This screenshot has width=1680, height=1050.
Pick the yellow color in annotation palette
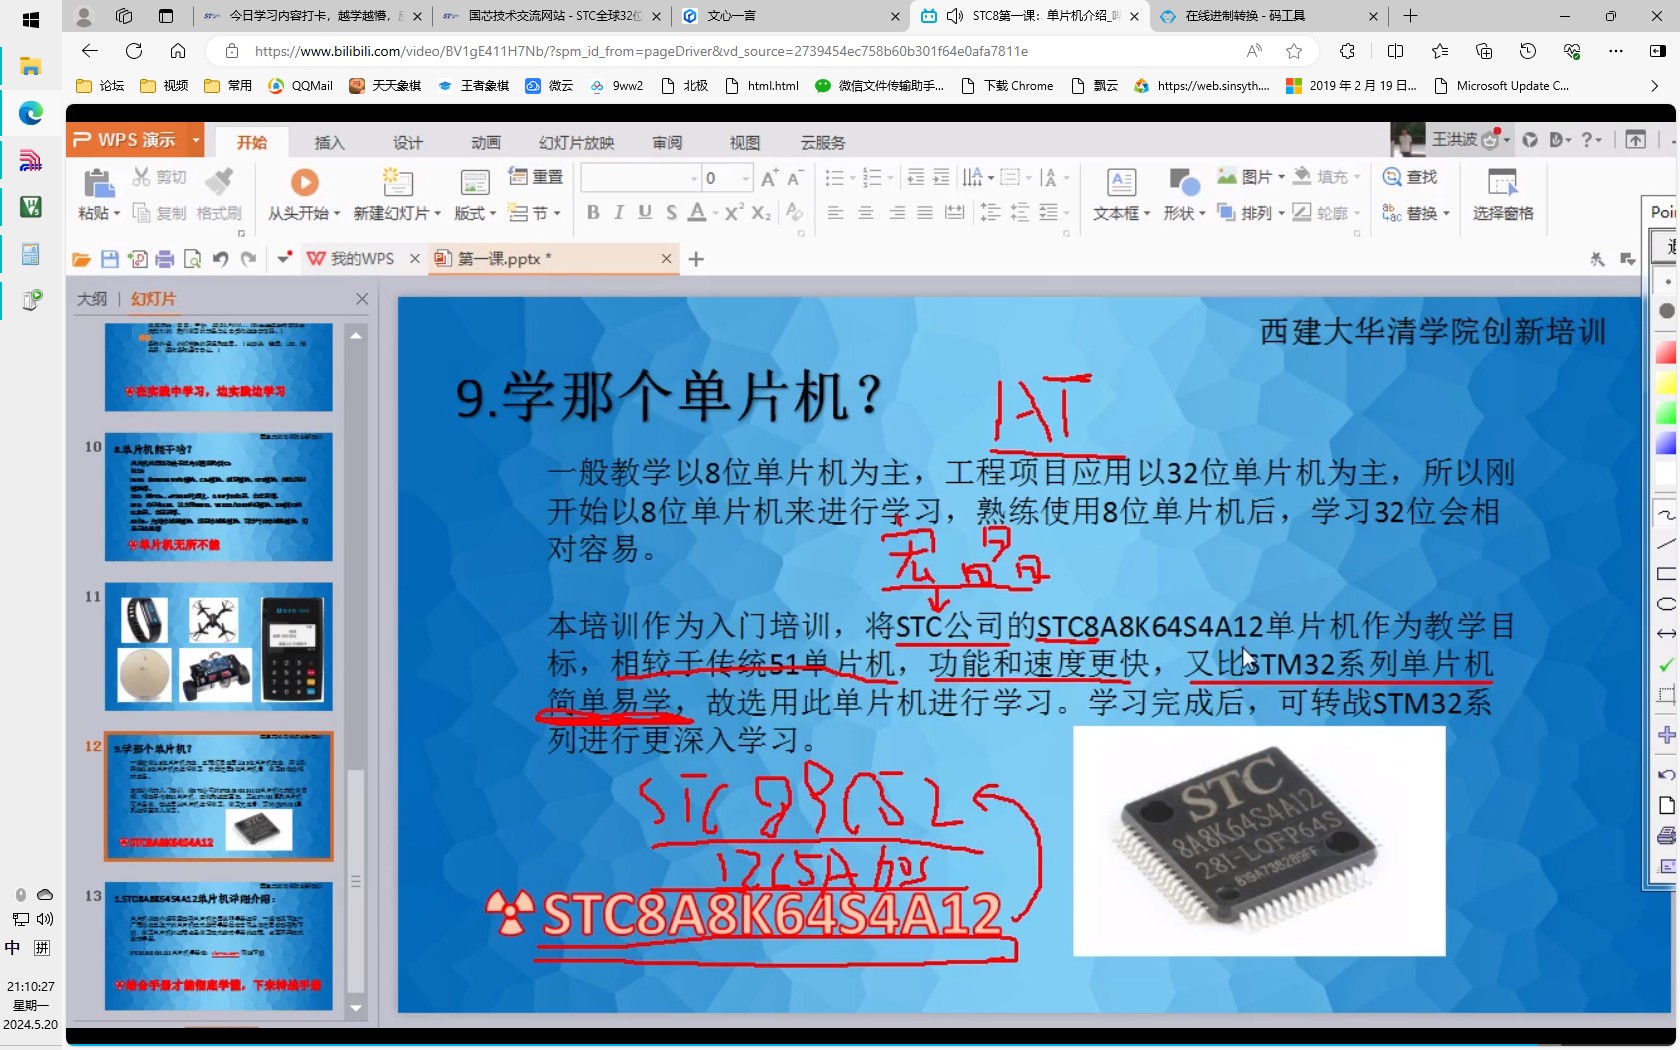[x=1666, y=383]
